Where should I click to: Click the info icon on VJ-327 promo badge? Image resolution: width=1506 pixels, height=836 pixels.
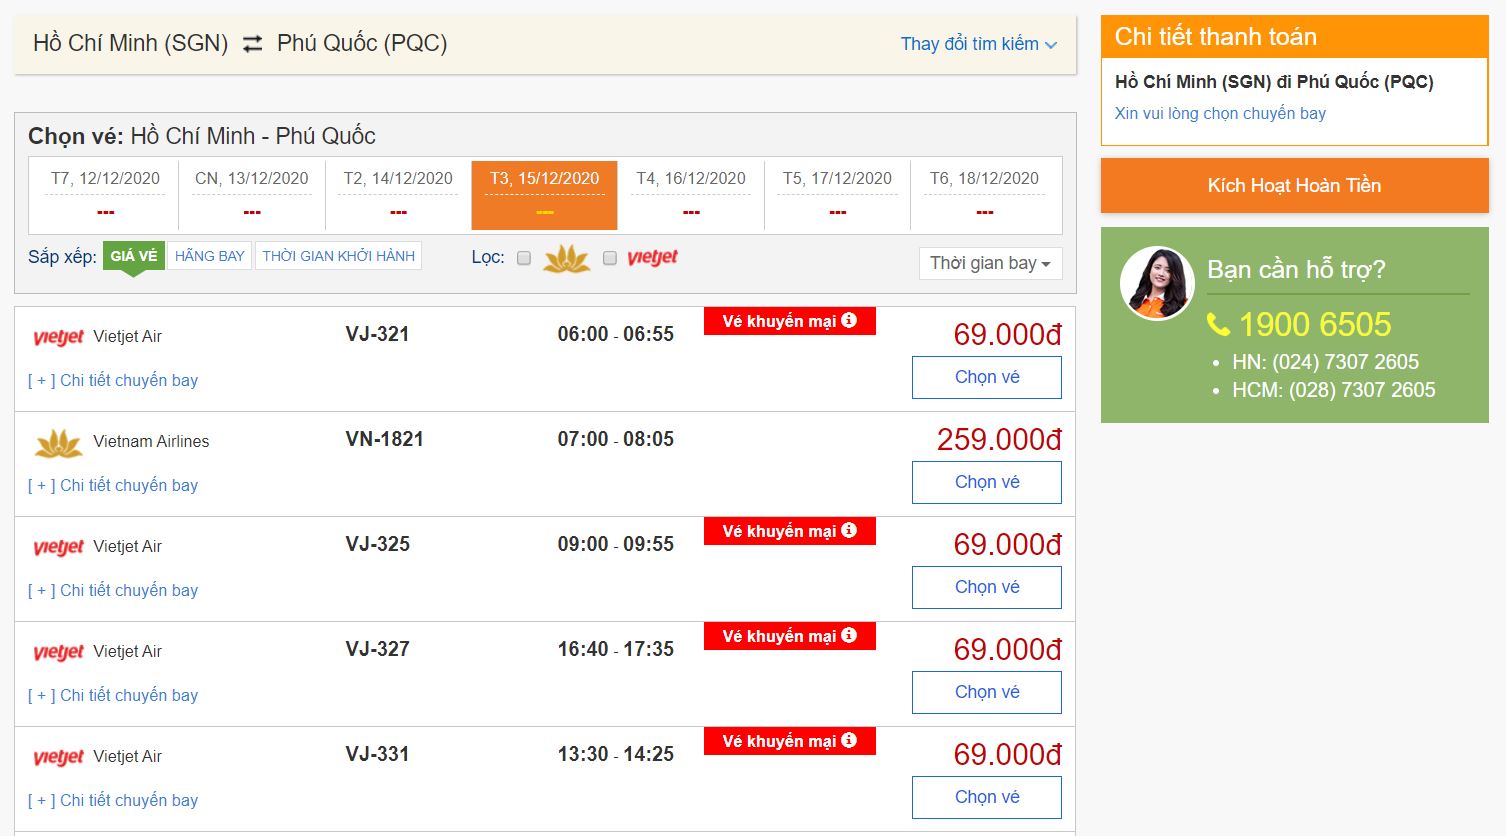849,635
